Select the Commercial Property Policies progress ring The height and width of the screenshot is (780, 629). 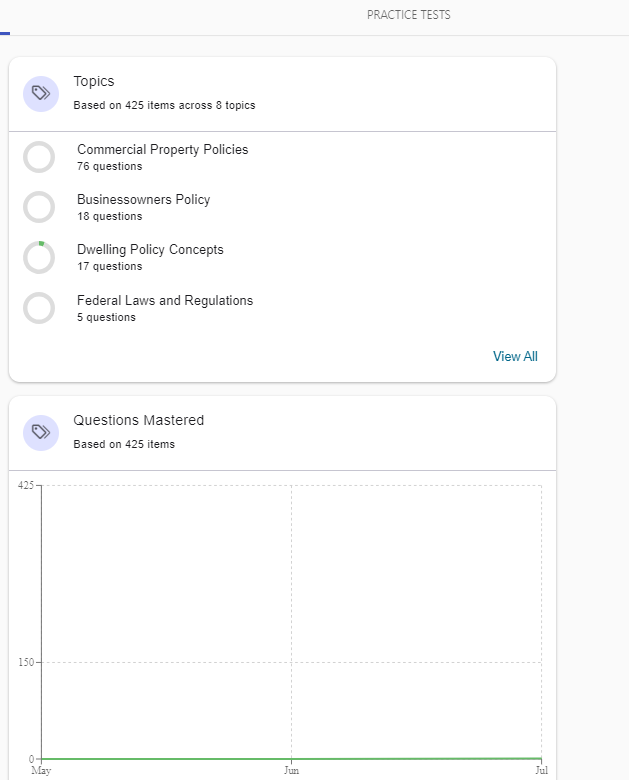tap(39, 157)
